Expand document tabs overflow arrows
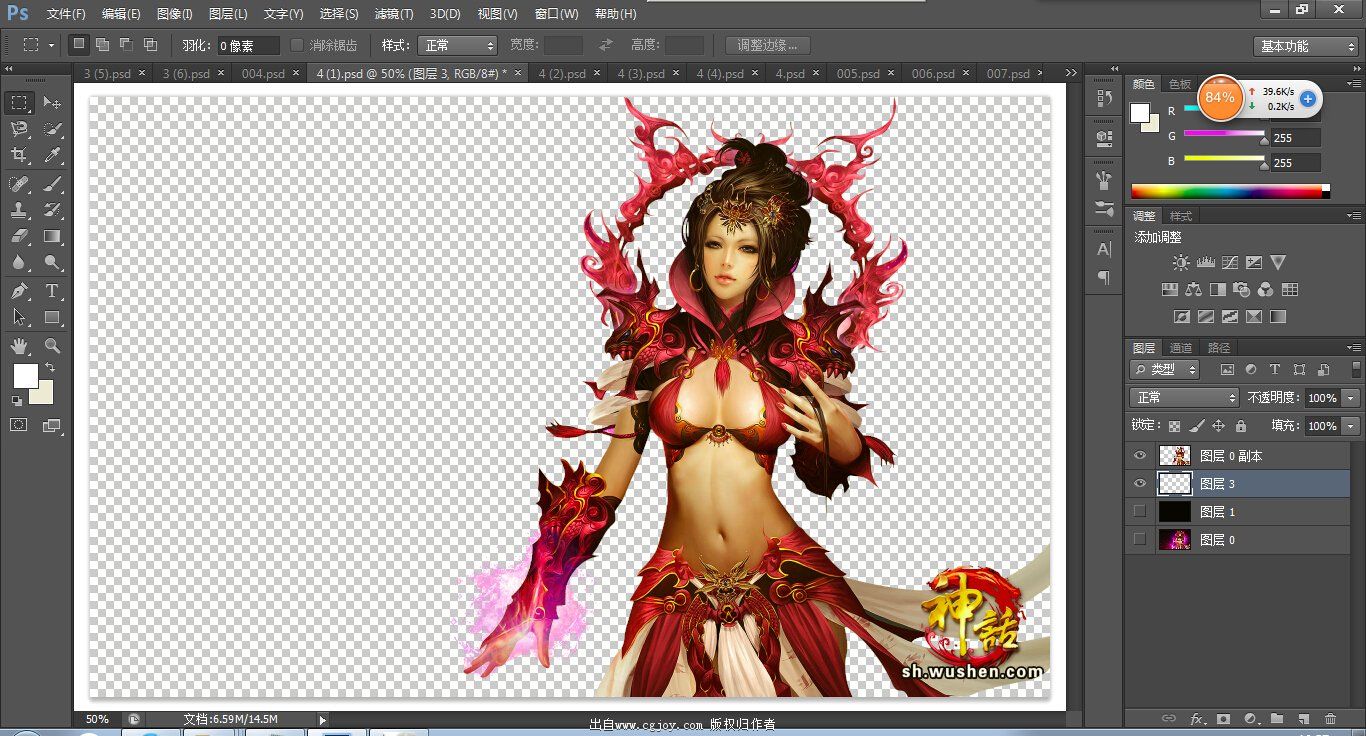Viewport: 1366px width, 736px height. (x=1071, y=73)
